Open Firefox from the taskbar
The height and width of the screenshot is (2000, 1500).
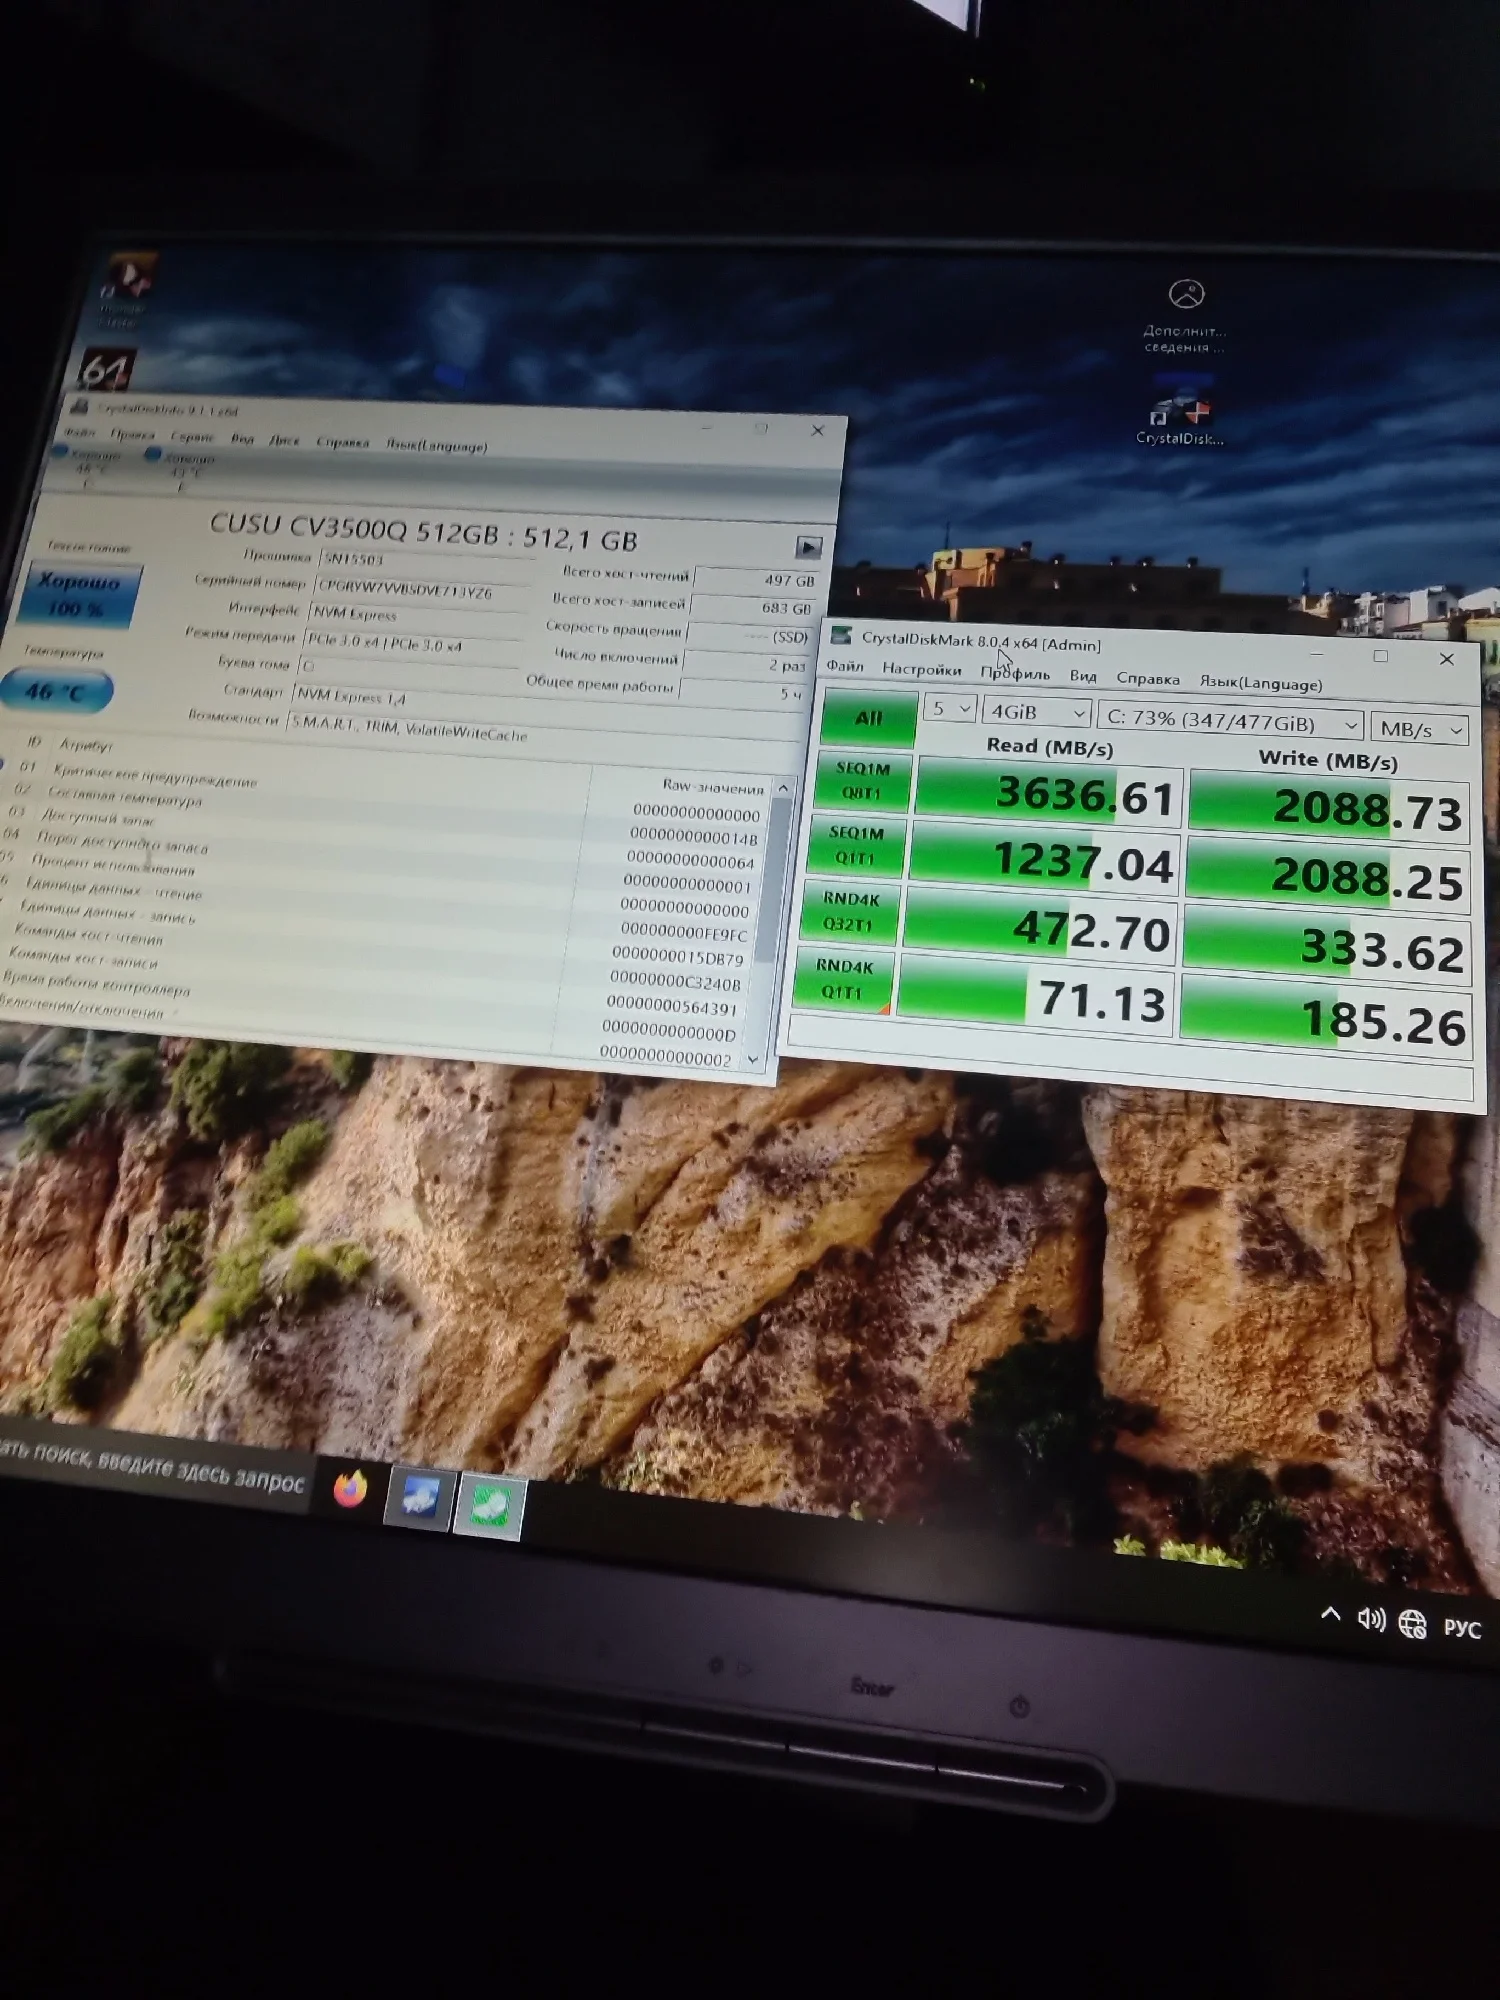click(x=350, y=1489)
